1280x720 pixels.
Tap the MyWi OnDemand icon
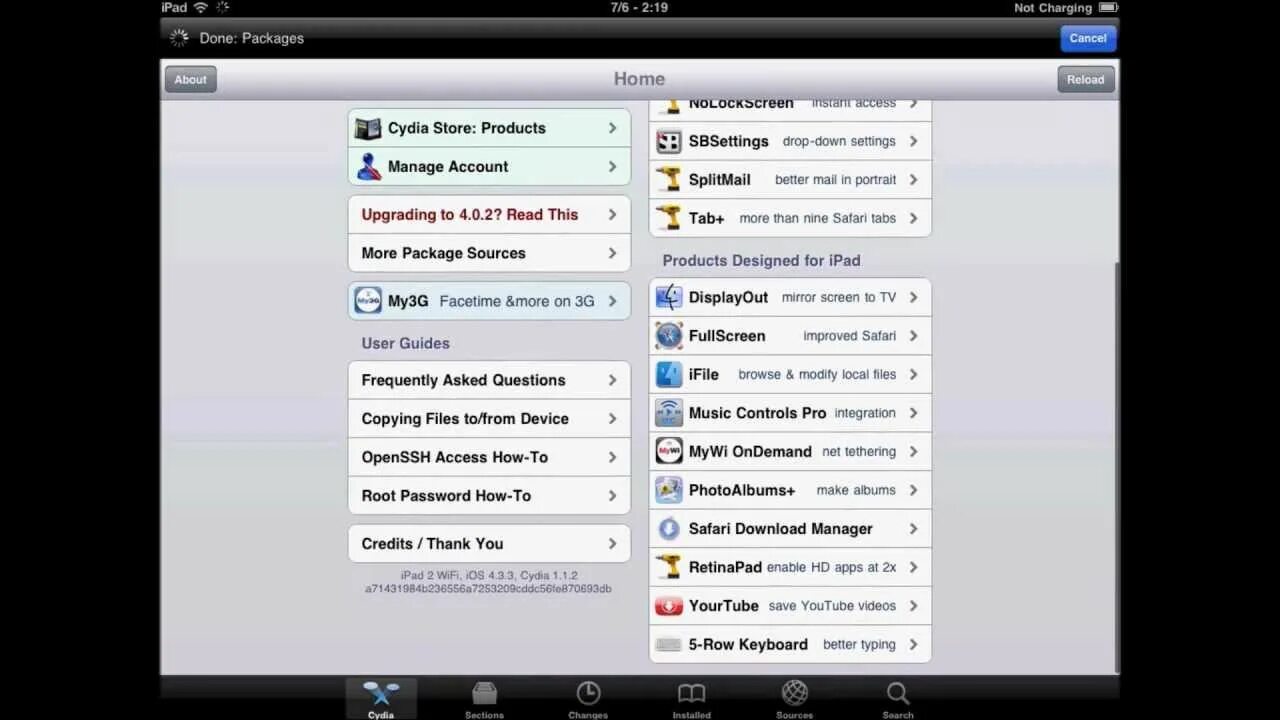point(669,451)
